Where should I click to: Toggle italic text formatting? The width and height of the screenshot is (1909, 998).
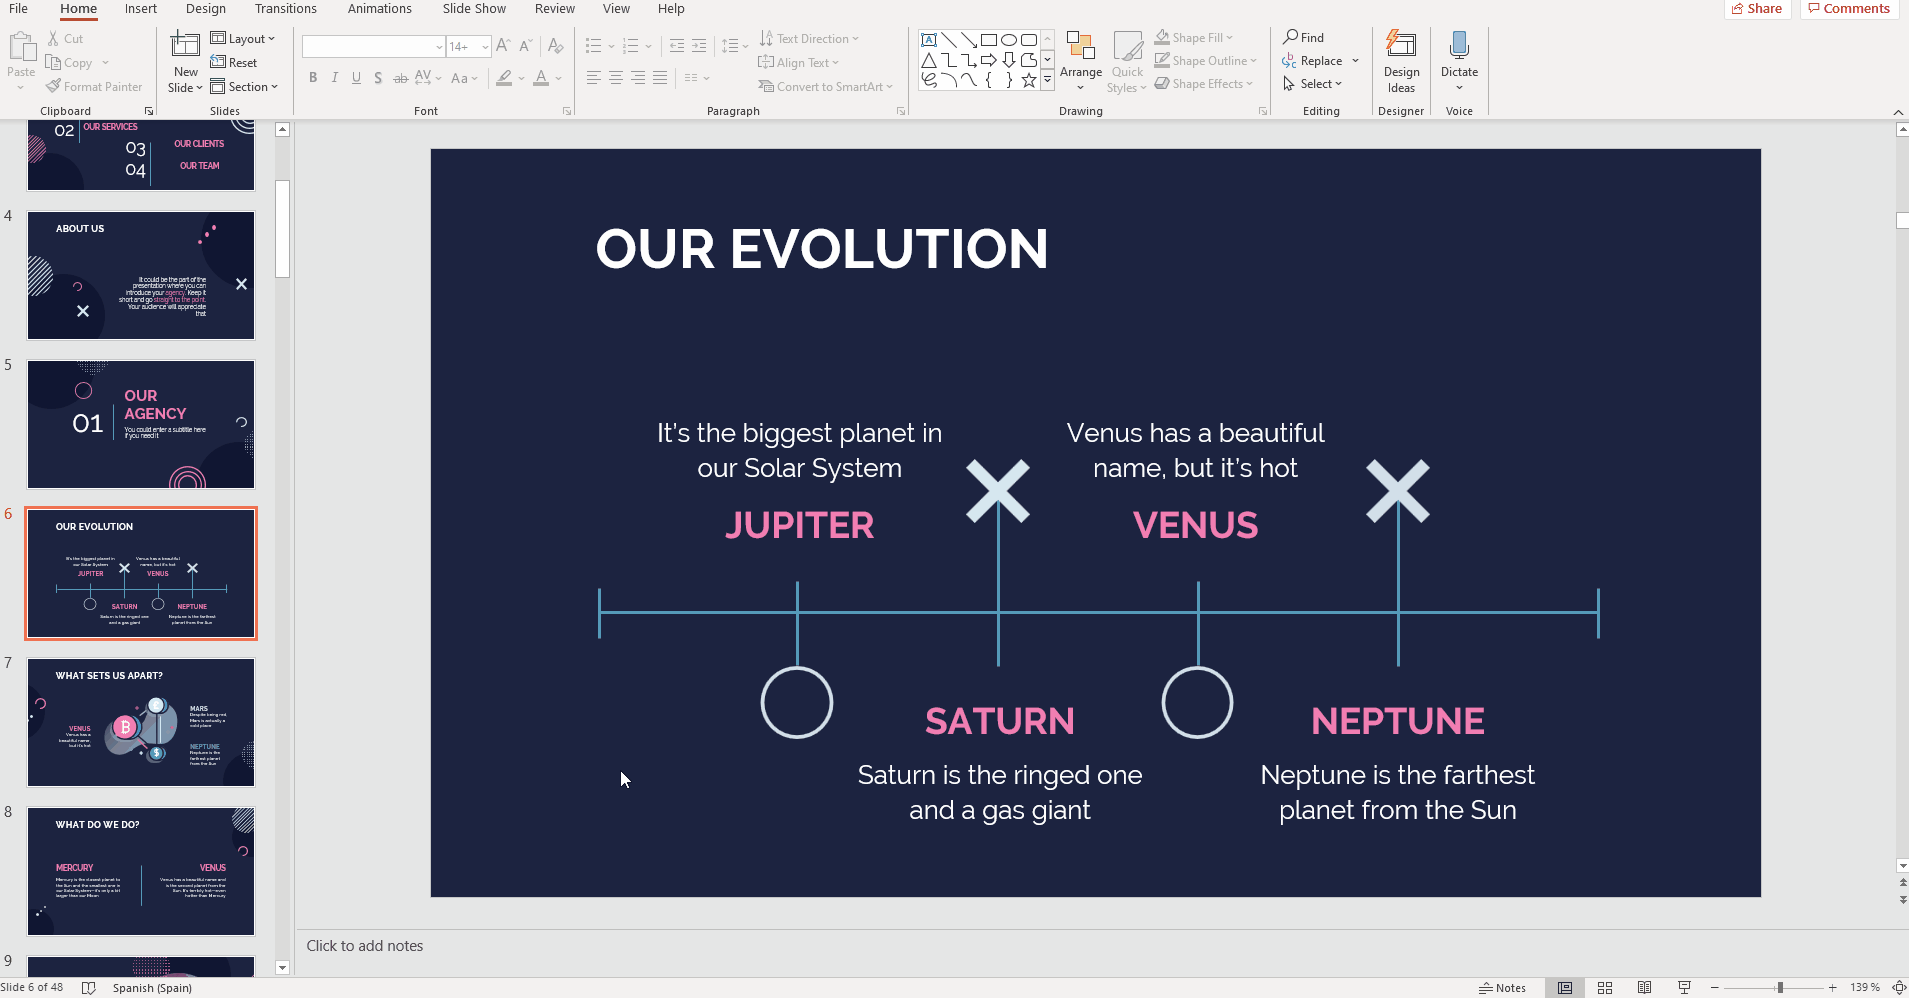335,78
